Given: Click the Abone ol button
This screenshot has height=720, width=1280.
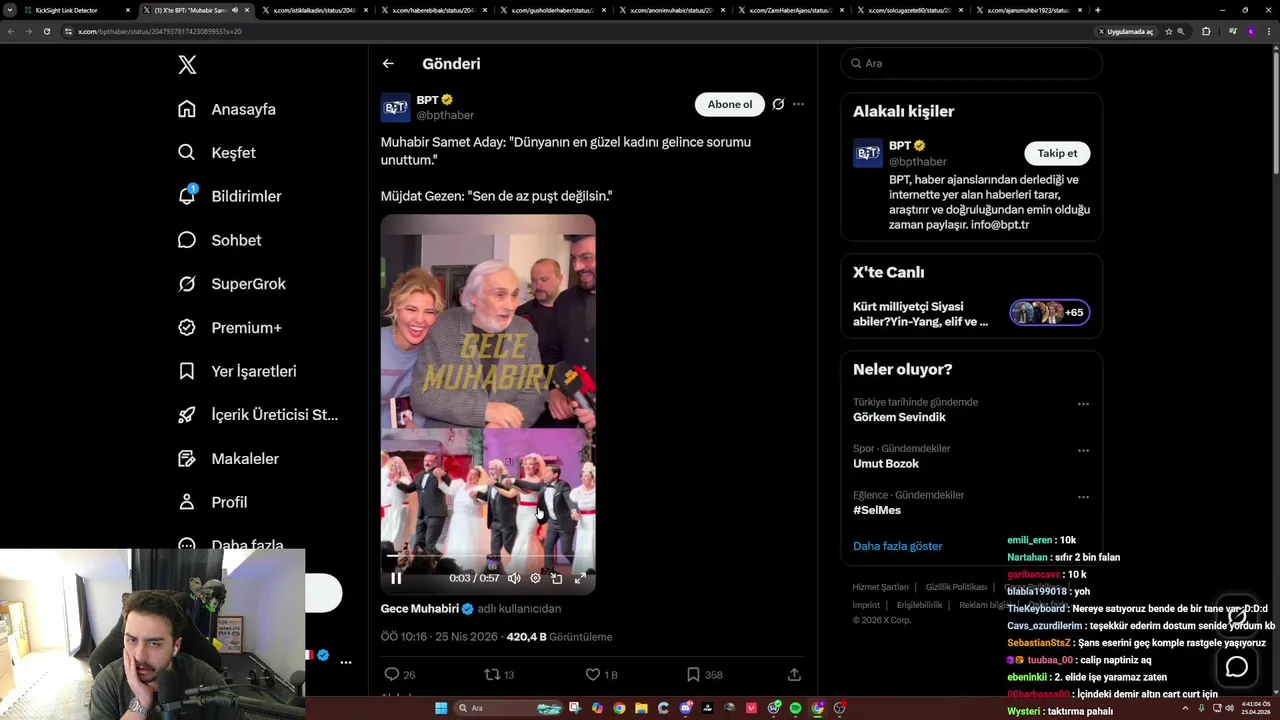Looking at the screenshot, I should 730,104.
